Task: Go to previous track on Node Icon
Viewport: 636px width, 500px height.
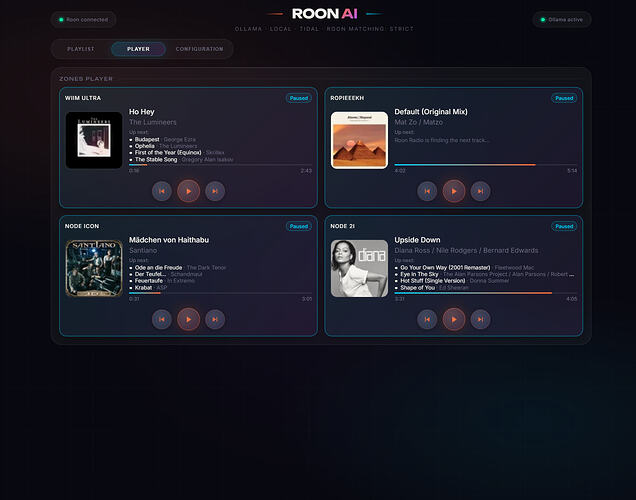Action: pos(162,320)
